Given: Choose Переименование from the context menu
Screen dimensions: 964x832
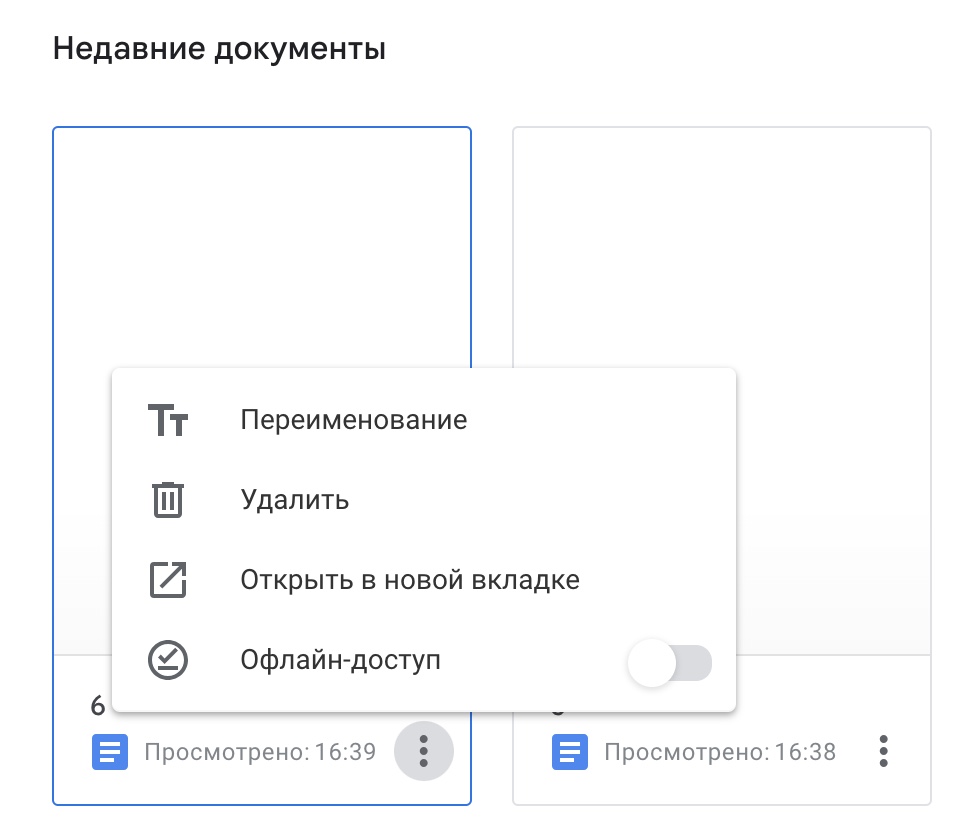Looking at the screenshot, I should [x=354, y=420].
